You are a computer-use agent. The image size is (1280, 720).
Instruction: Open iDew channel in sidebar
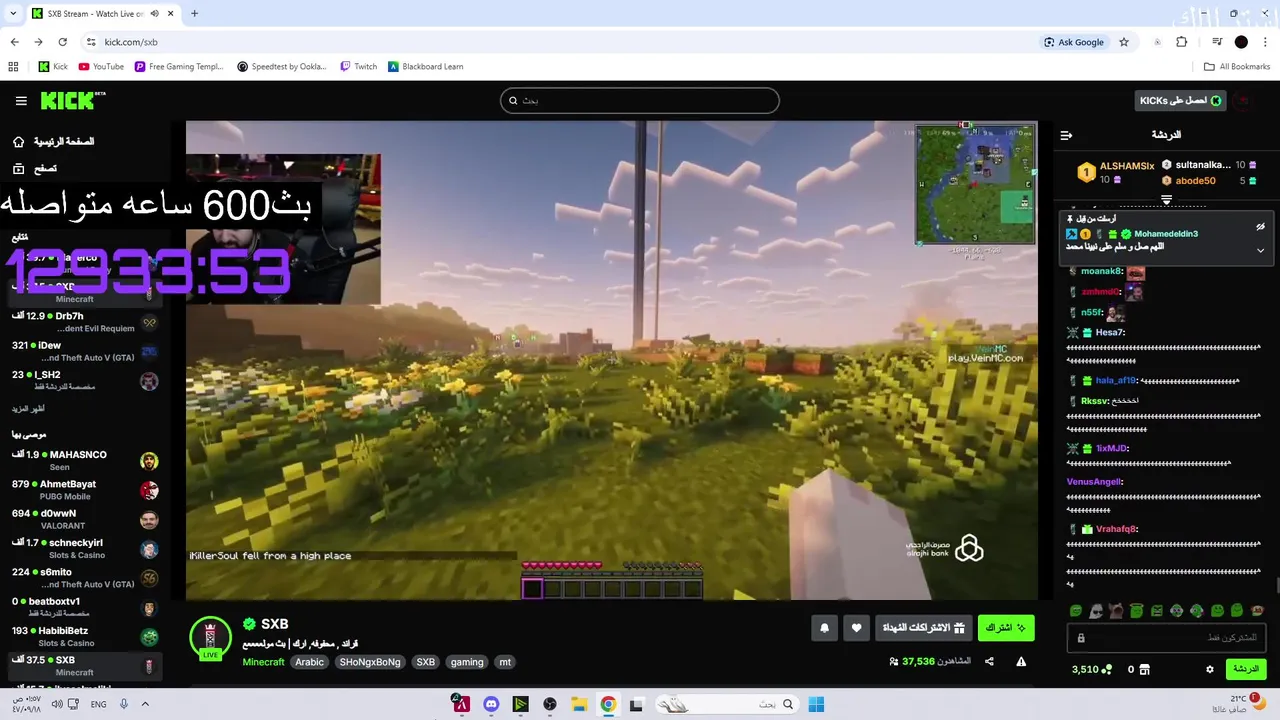tap(84, 351)
